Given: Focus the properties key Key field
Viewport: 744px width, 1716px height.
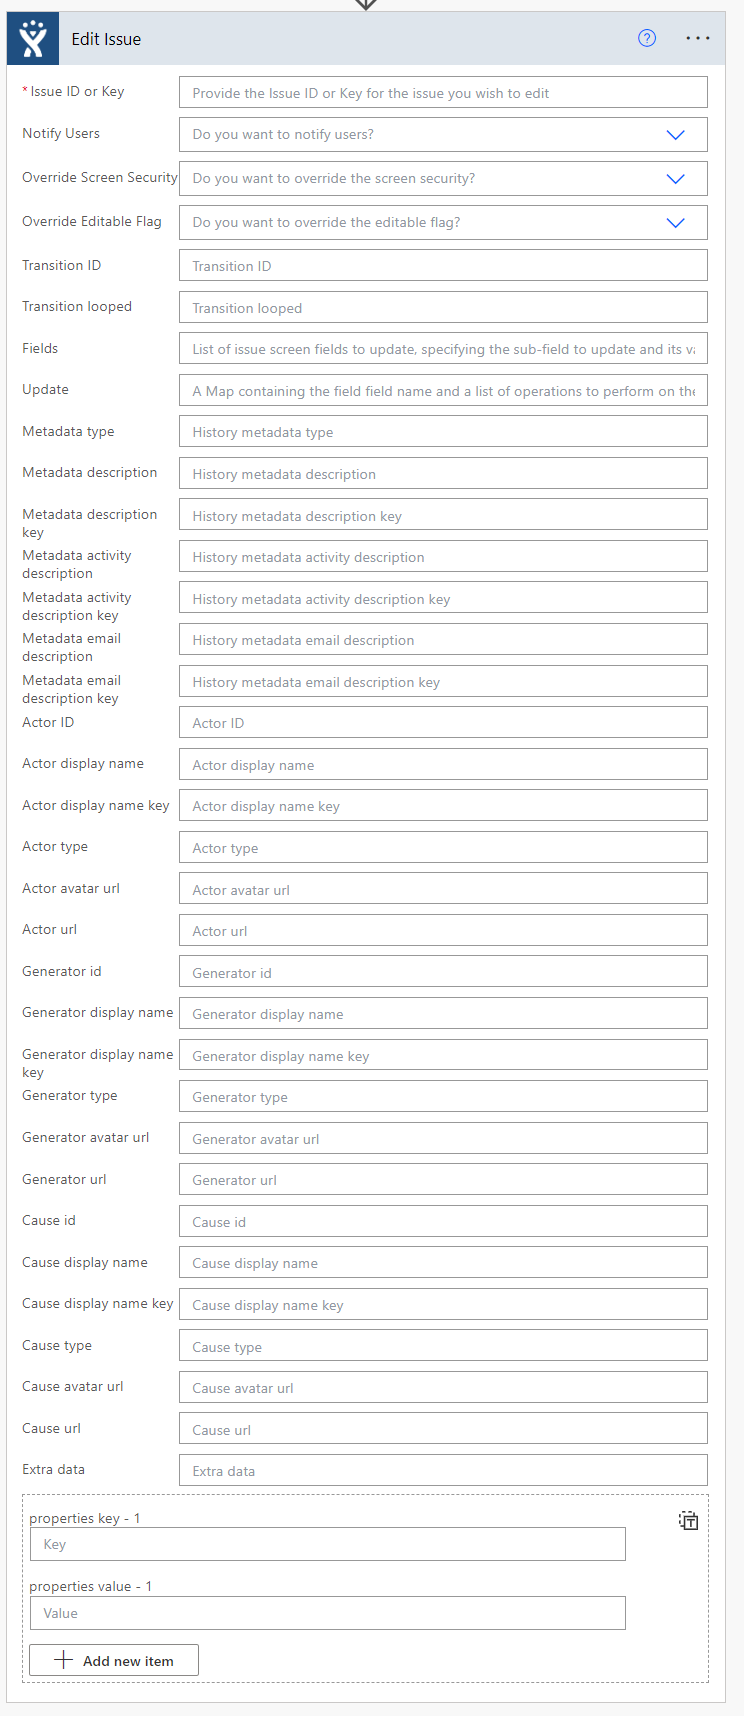Looking at the screenshot, I should tap(328, 1544).
